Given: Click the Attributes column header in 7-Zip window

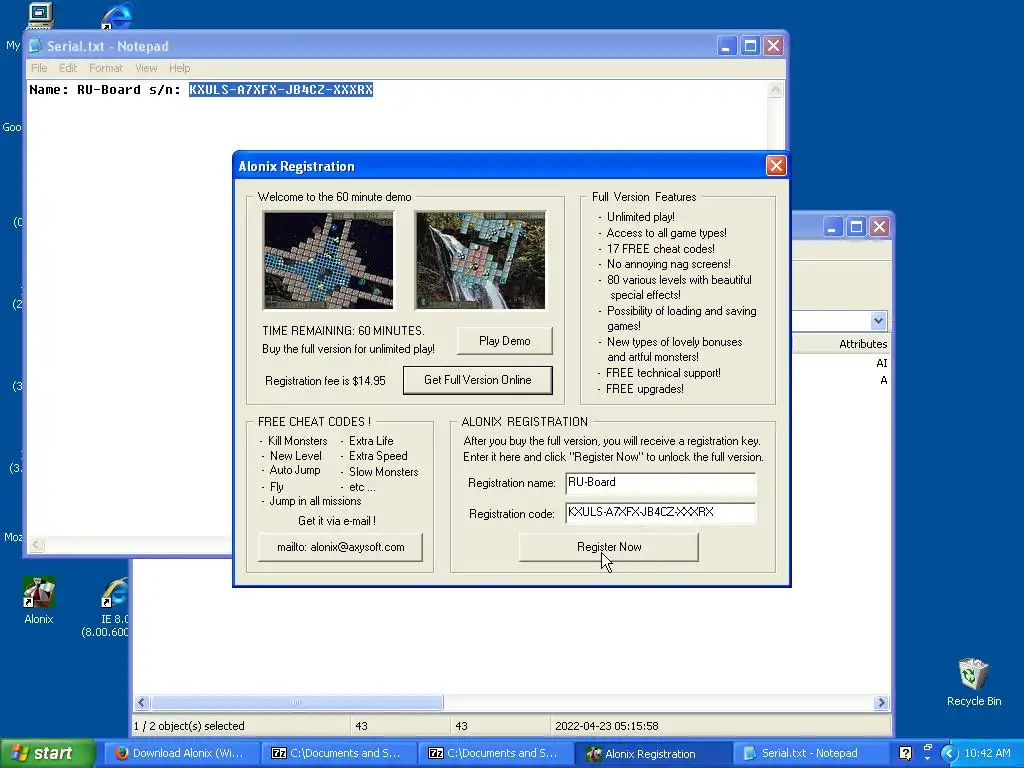Looking at the screenshot, I should pos(863,344).
